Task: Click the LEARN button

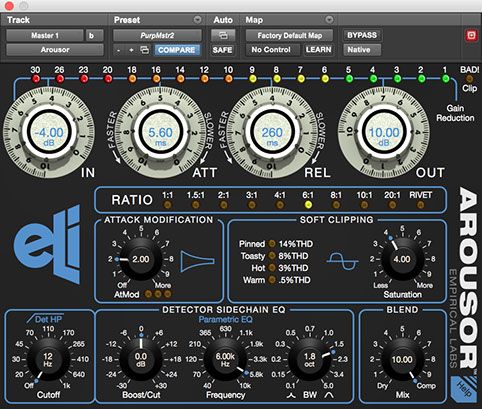Action: point(319,50)
